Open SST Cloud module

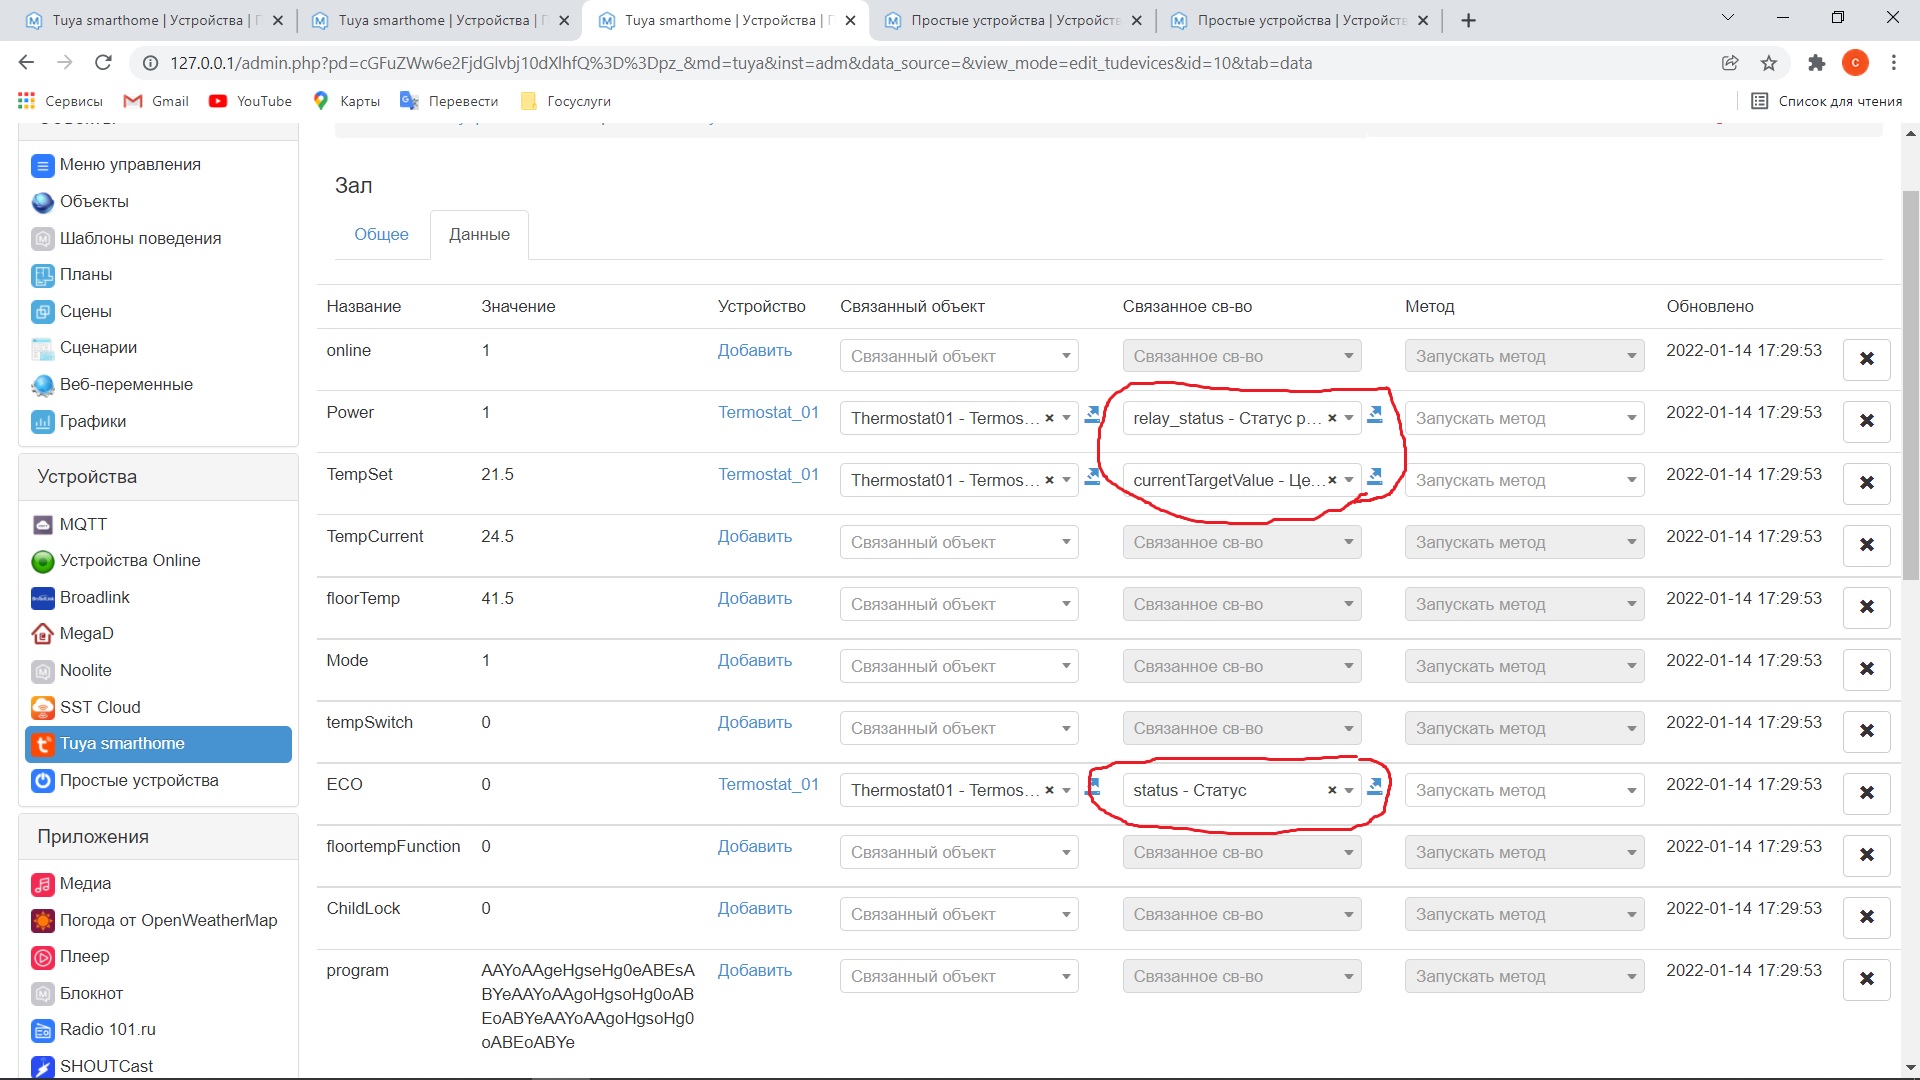point(99,707)
